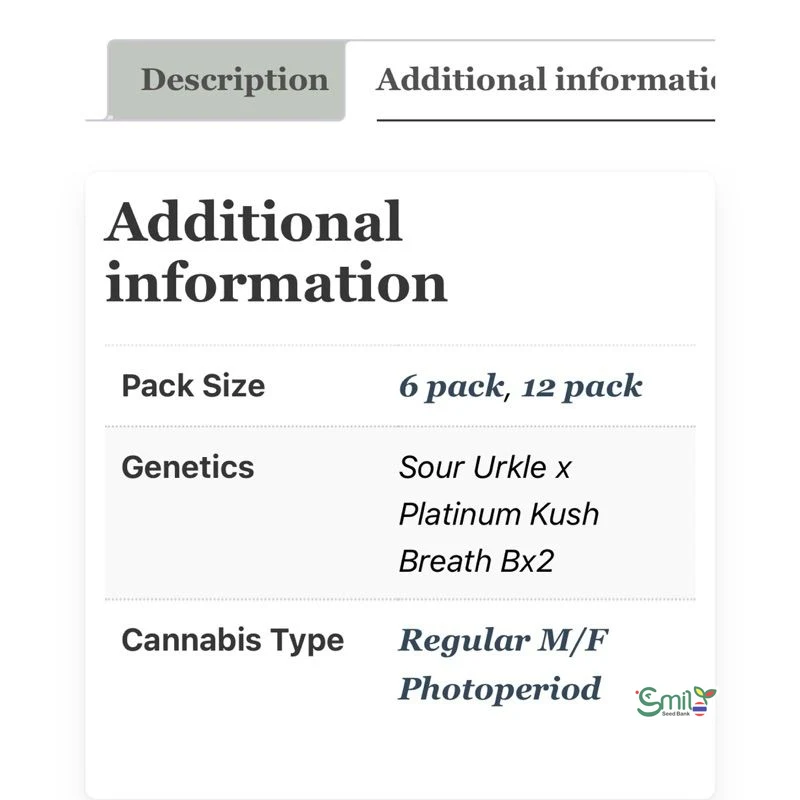This screenshot has height=800, width=800.
Task: Click the Cannabis Type row label
Action: tap(232, 640)
